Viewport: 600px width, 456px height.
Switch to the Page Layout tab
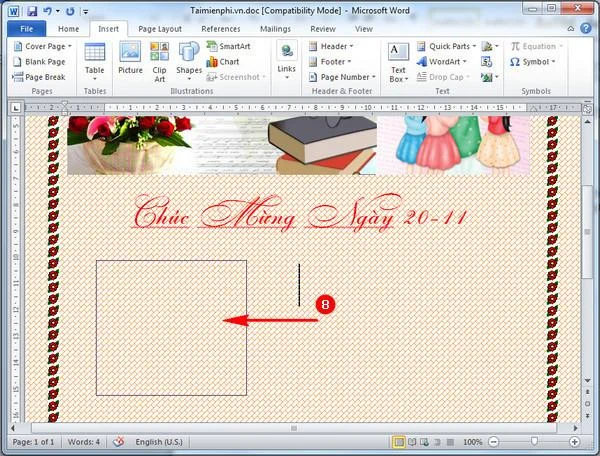click(x=160, y=29)
